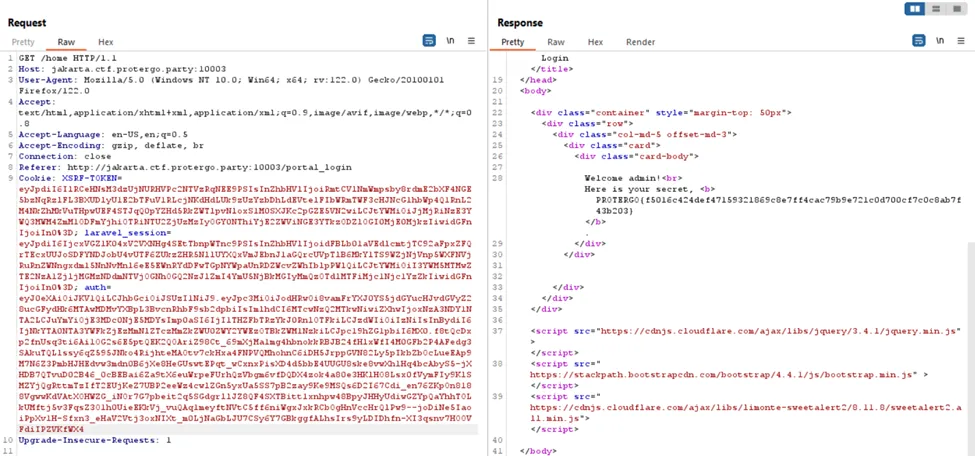
Task: Switch to side-by-side split layout
Action: [915, 8]
